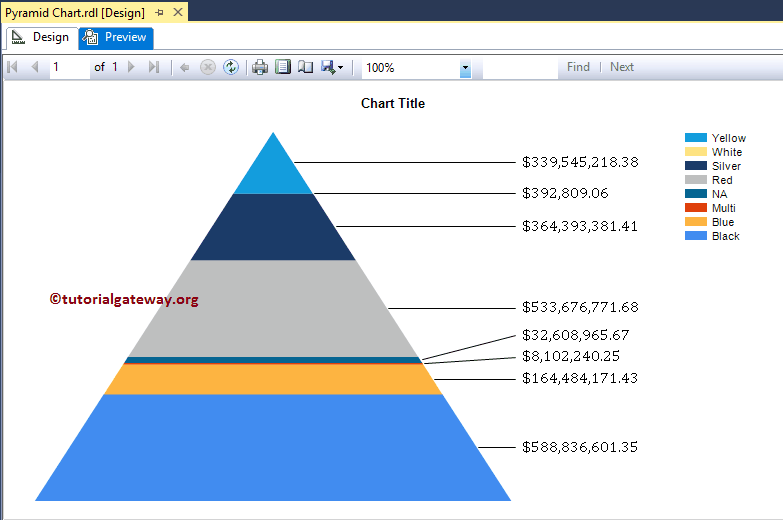Click Multi legend color swatch
The width and height of the screenshot is (783, 520).
point(696,208)
